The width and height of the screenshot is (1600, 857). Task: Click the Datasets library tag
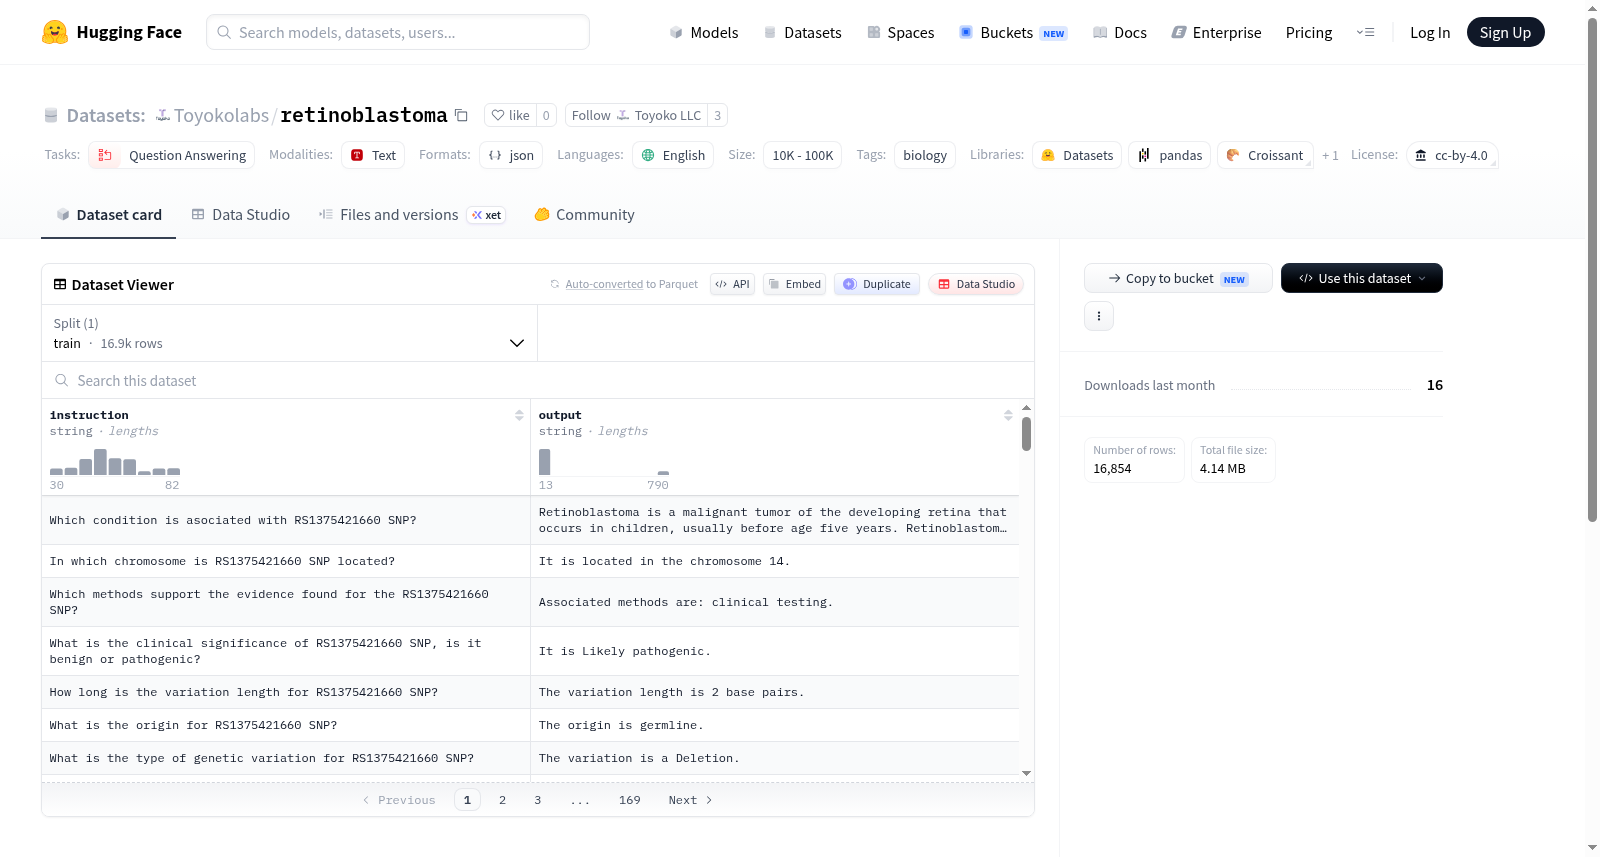[1077, 155]
